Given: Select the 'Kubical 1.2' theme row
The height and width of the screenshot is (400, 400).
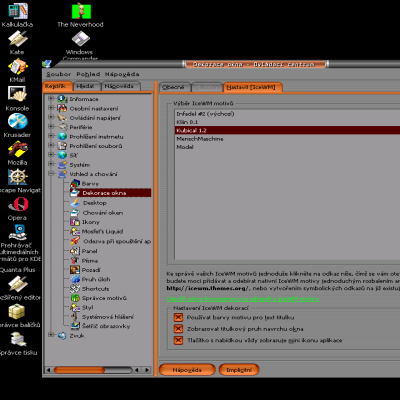Looking at the screenshot, I should coord(288,130).
